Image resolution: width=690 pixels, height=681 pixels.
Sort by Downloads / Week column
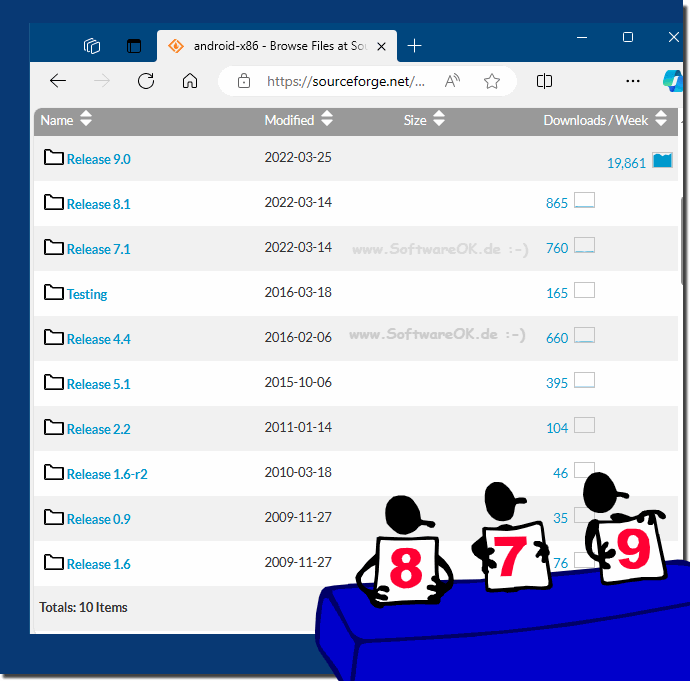(x=605, y=120)
